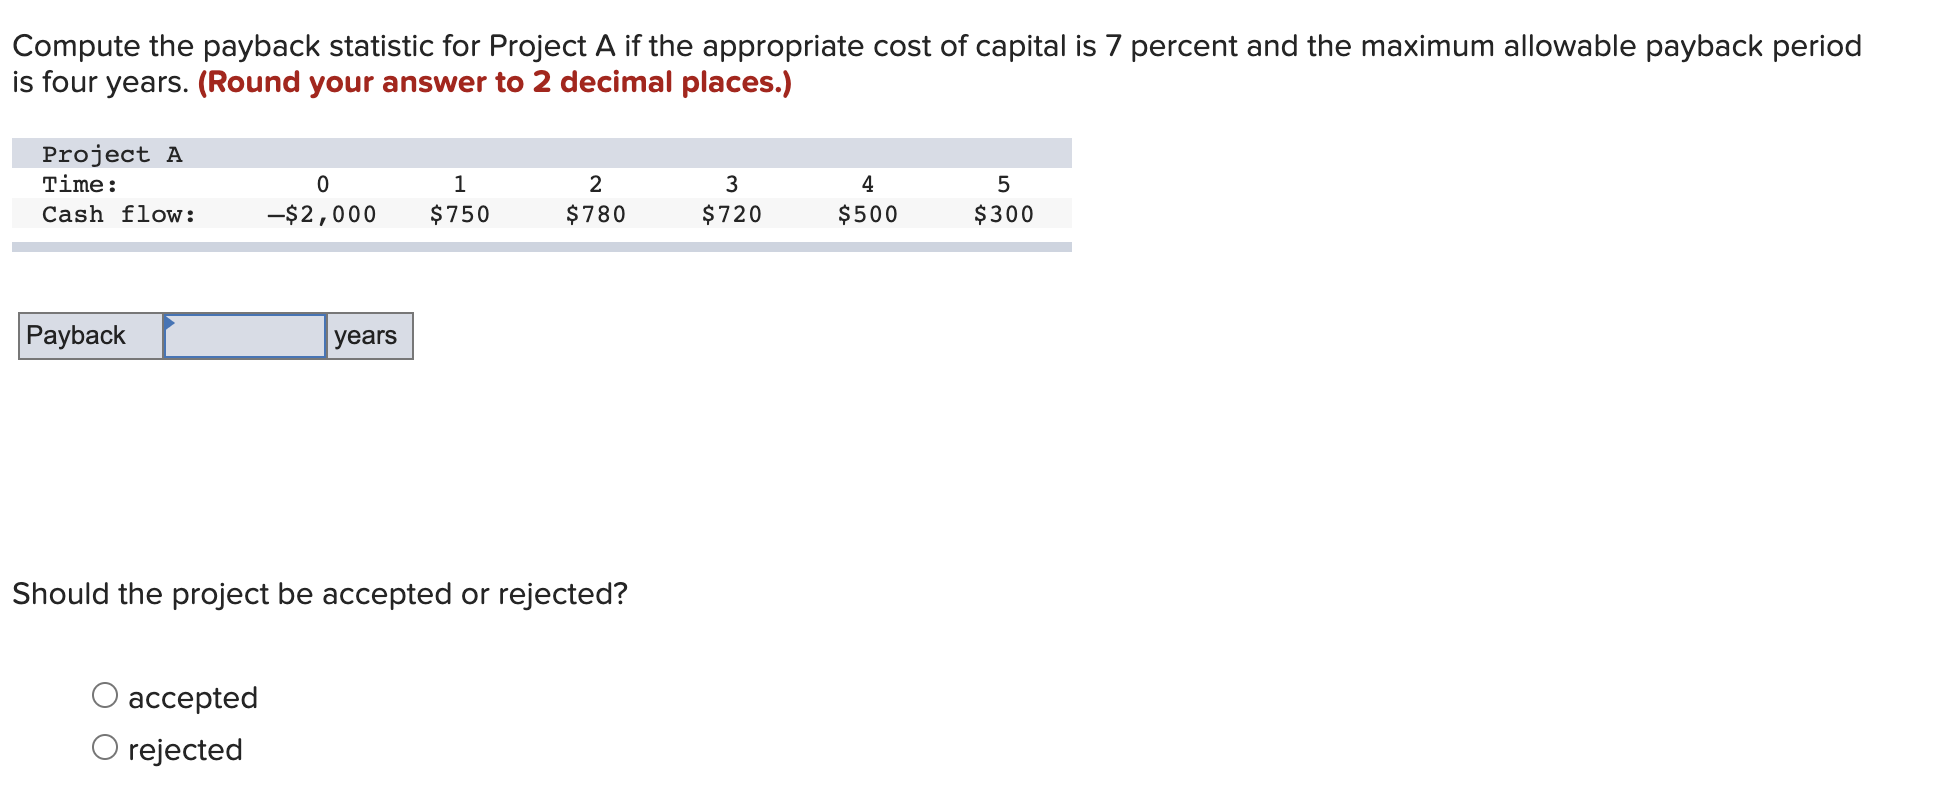Click the $300 cash flow value
The image size is (1934, 804).
pos(1004,213)
